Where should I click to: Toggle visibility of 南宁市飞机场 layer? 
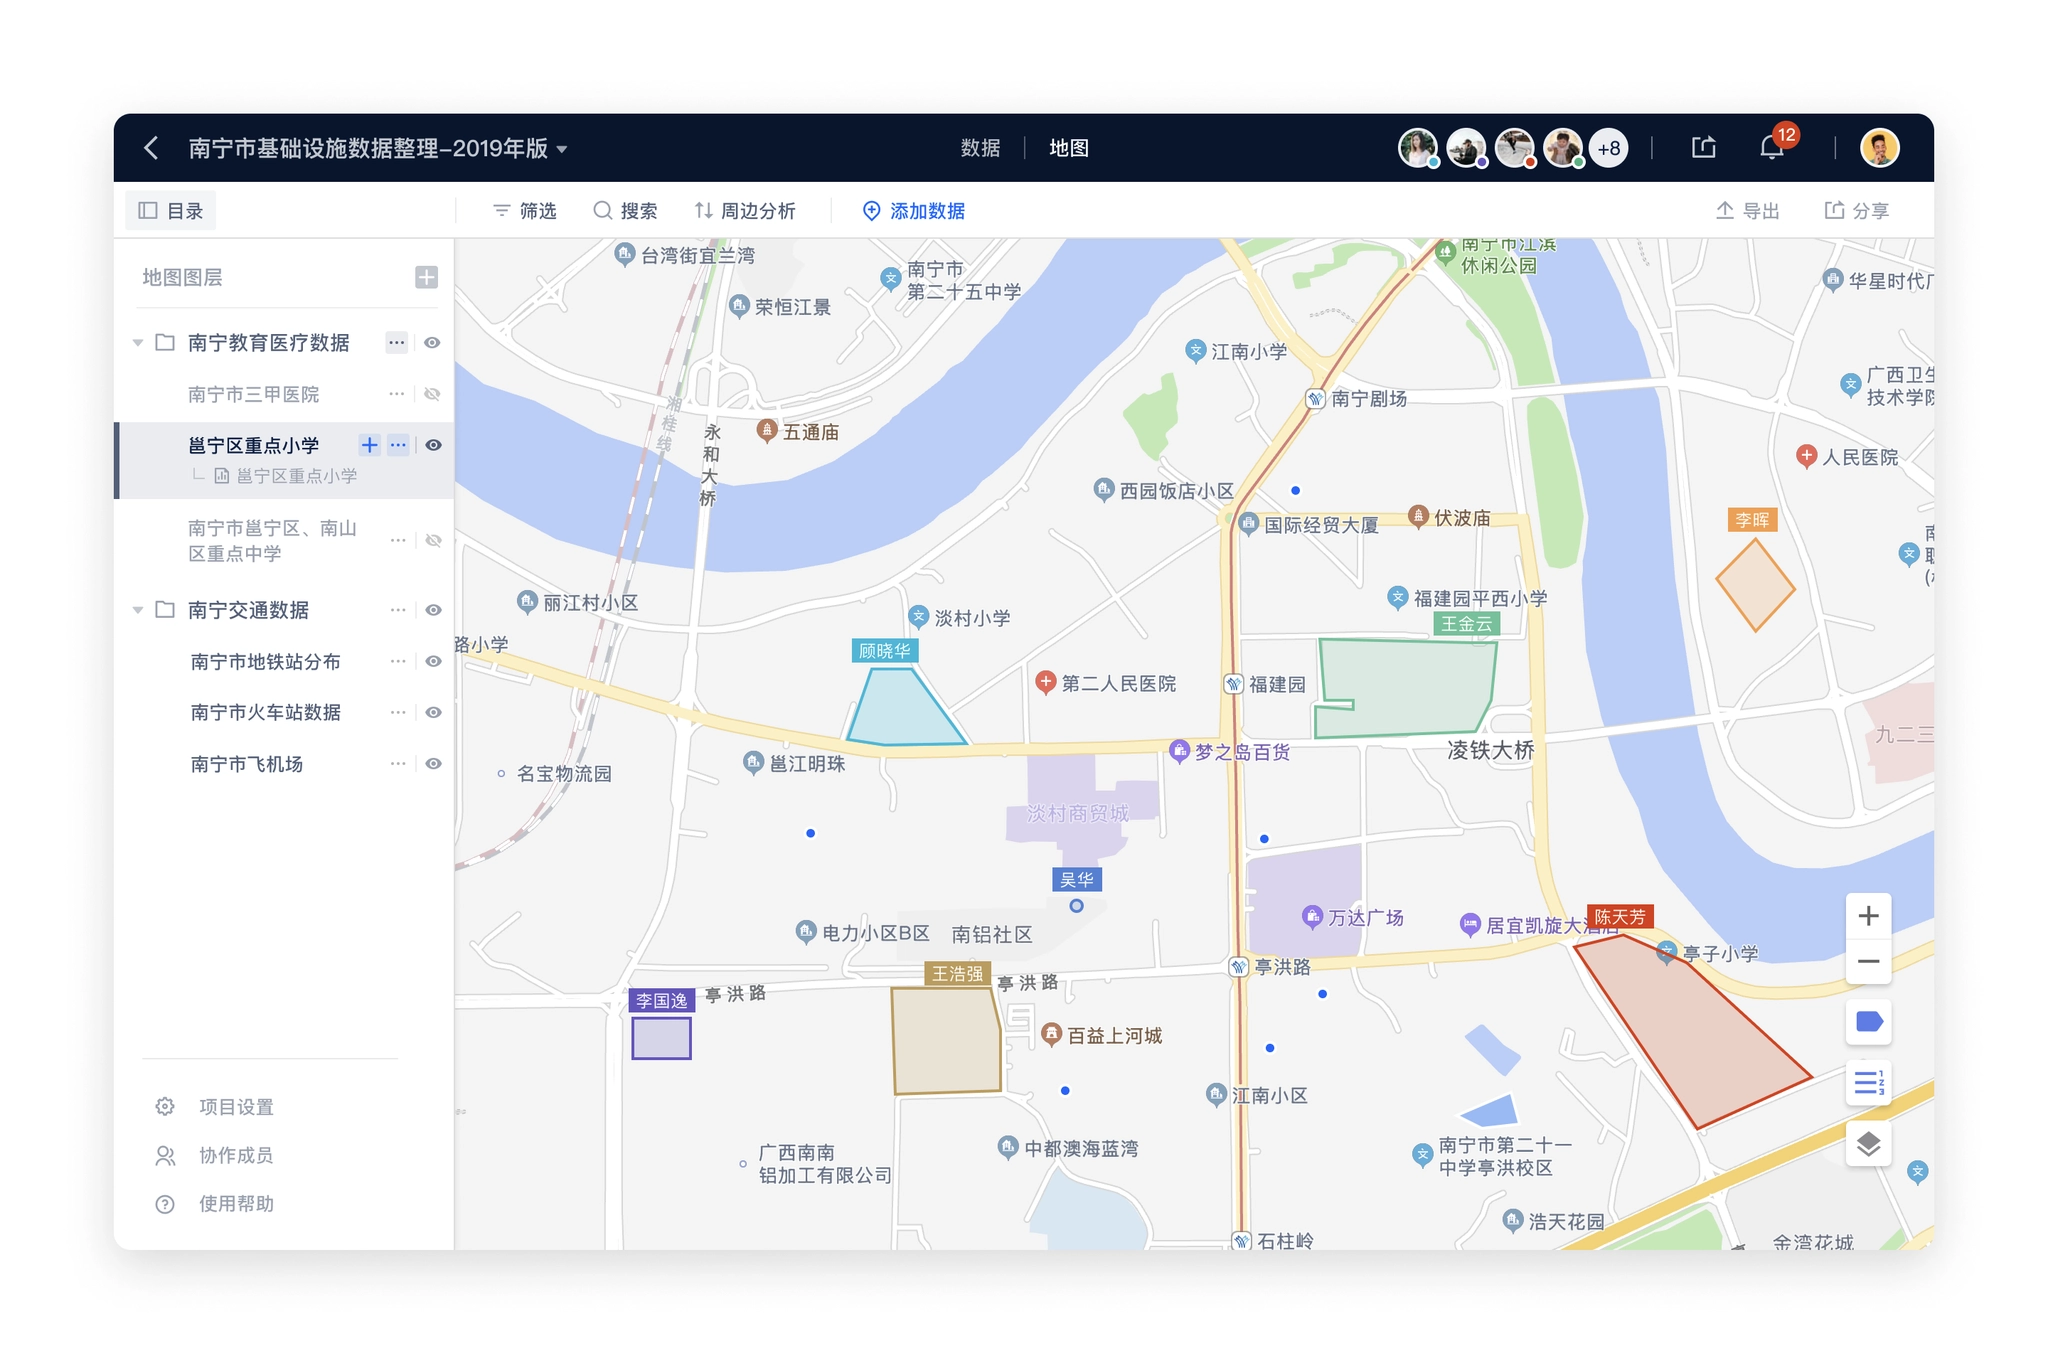(x=433, y=764)
